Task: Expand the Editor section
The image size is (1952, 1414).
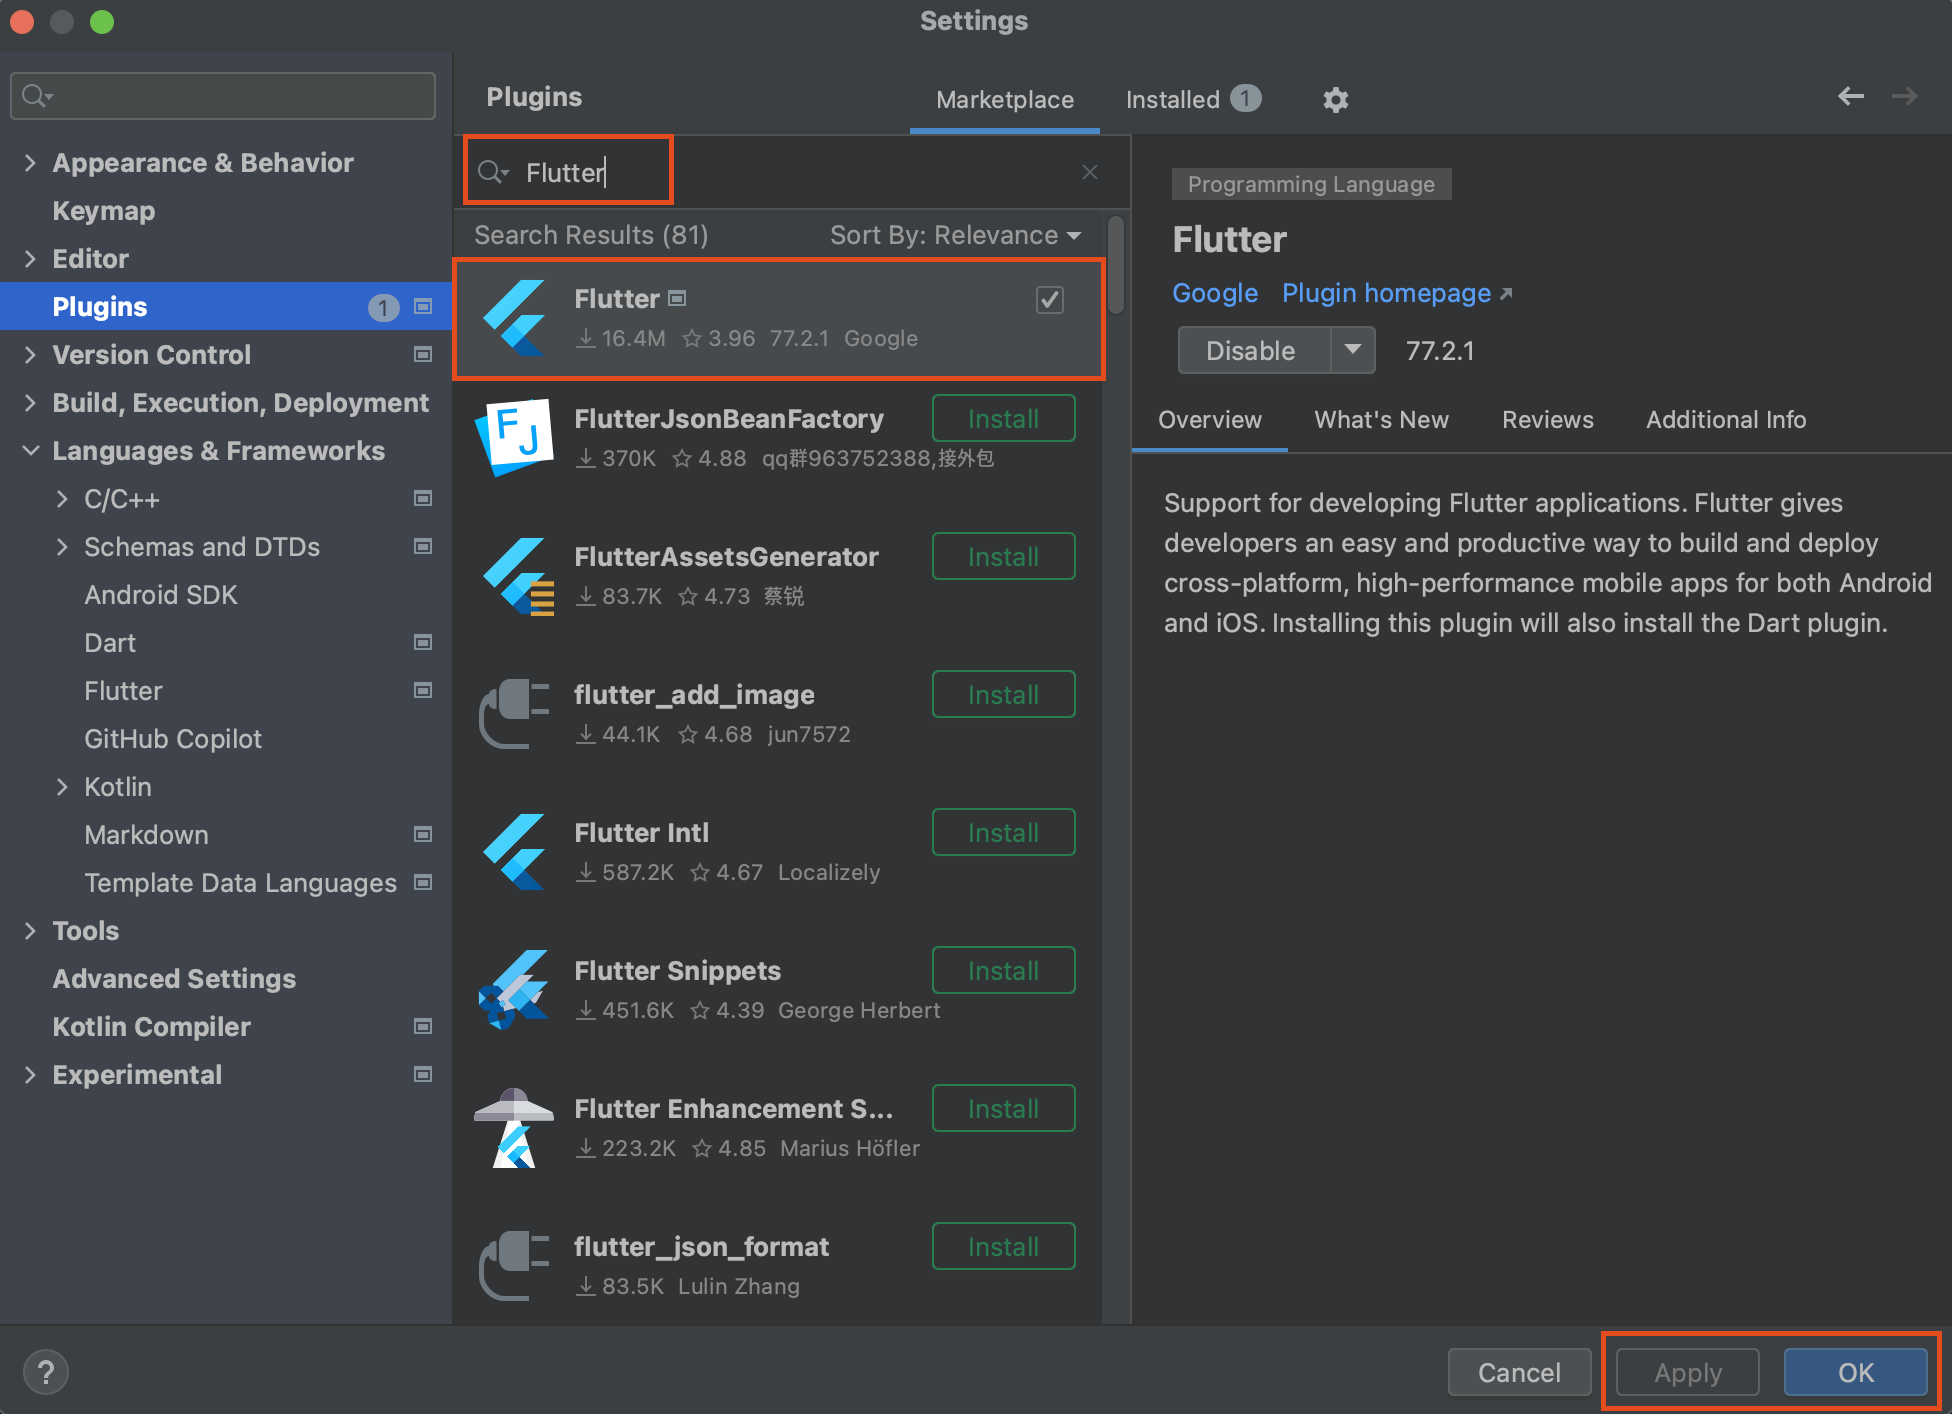Action: pos(30,259)
